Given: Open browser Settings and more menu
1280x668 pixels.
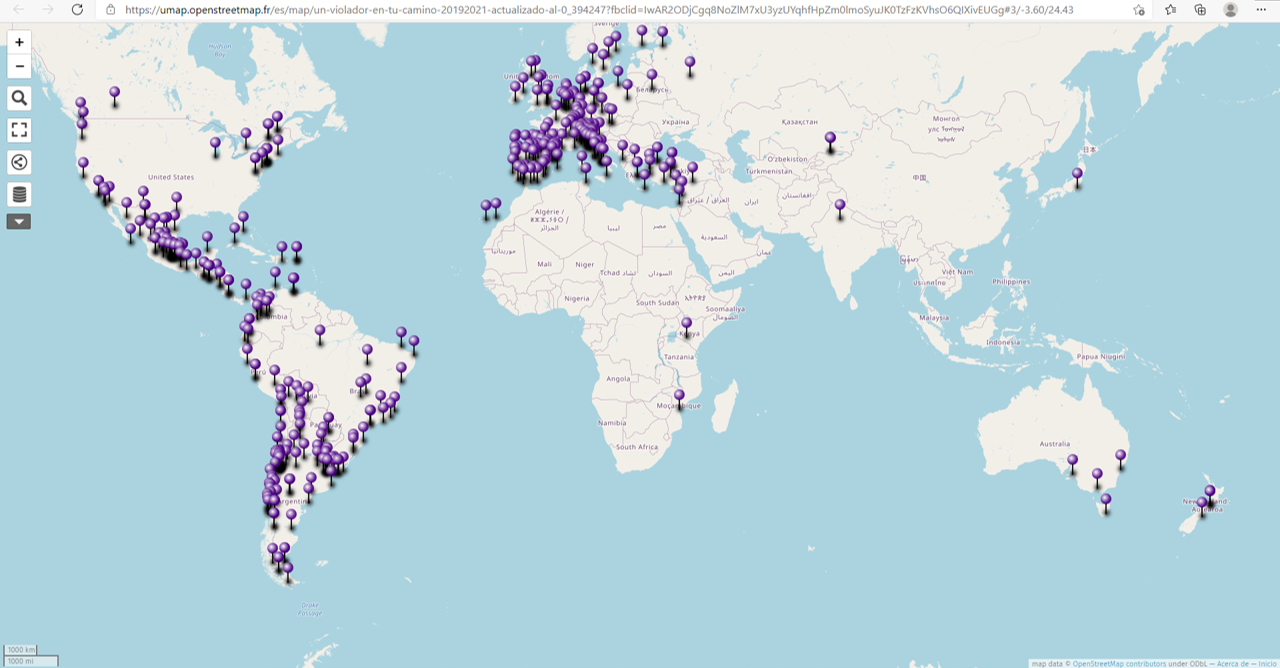Looking at the screenshot, I should click(x=1260, y=10).
